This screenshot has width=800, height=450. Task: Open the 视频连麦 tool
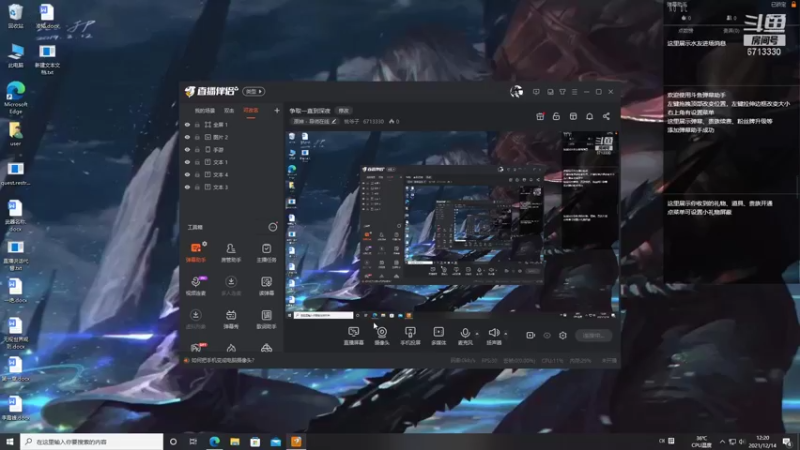point(195,286)
